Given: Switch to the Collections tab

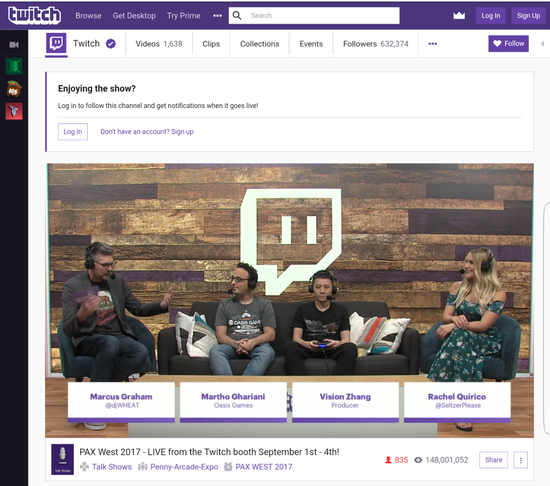Looking at the screenshot, I should pyautogui.click(x=260, y=44).
